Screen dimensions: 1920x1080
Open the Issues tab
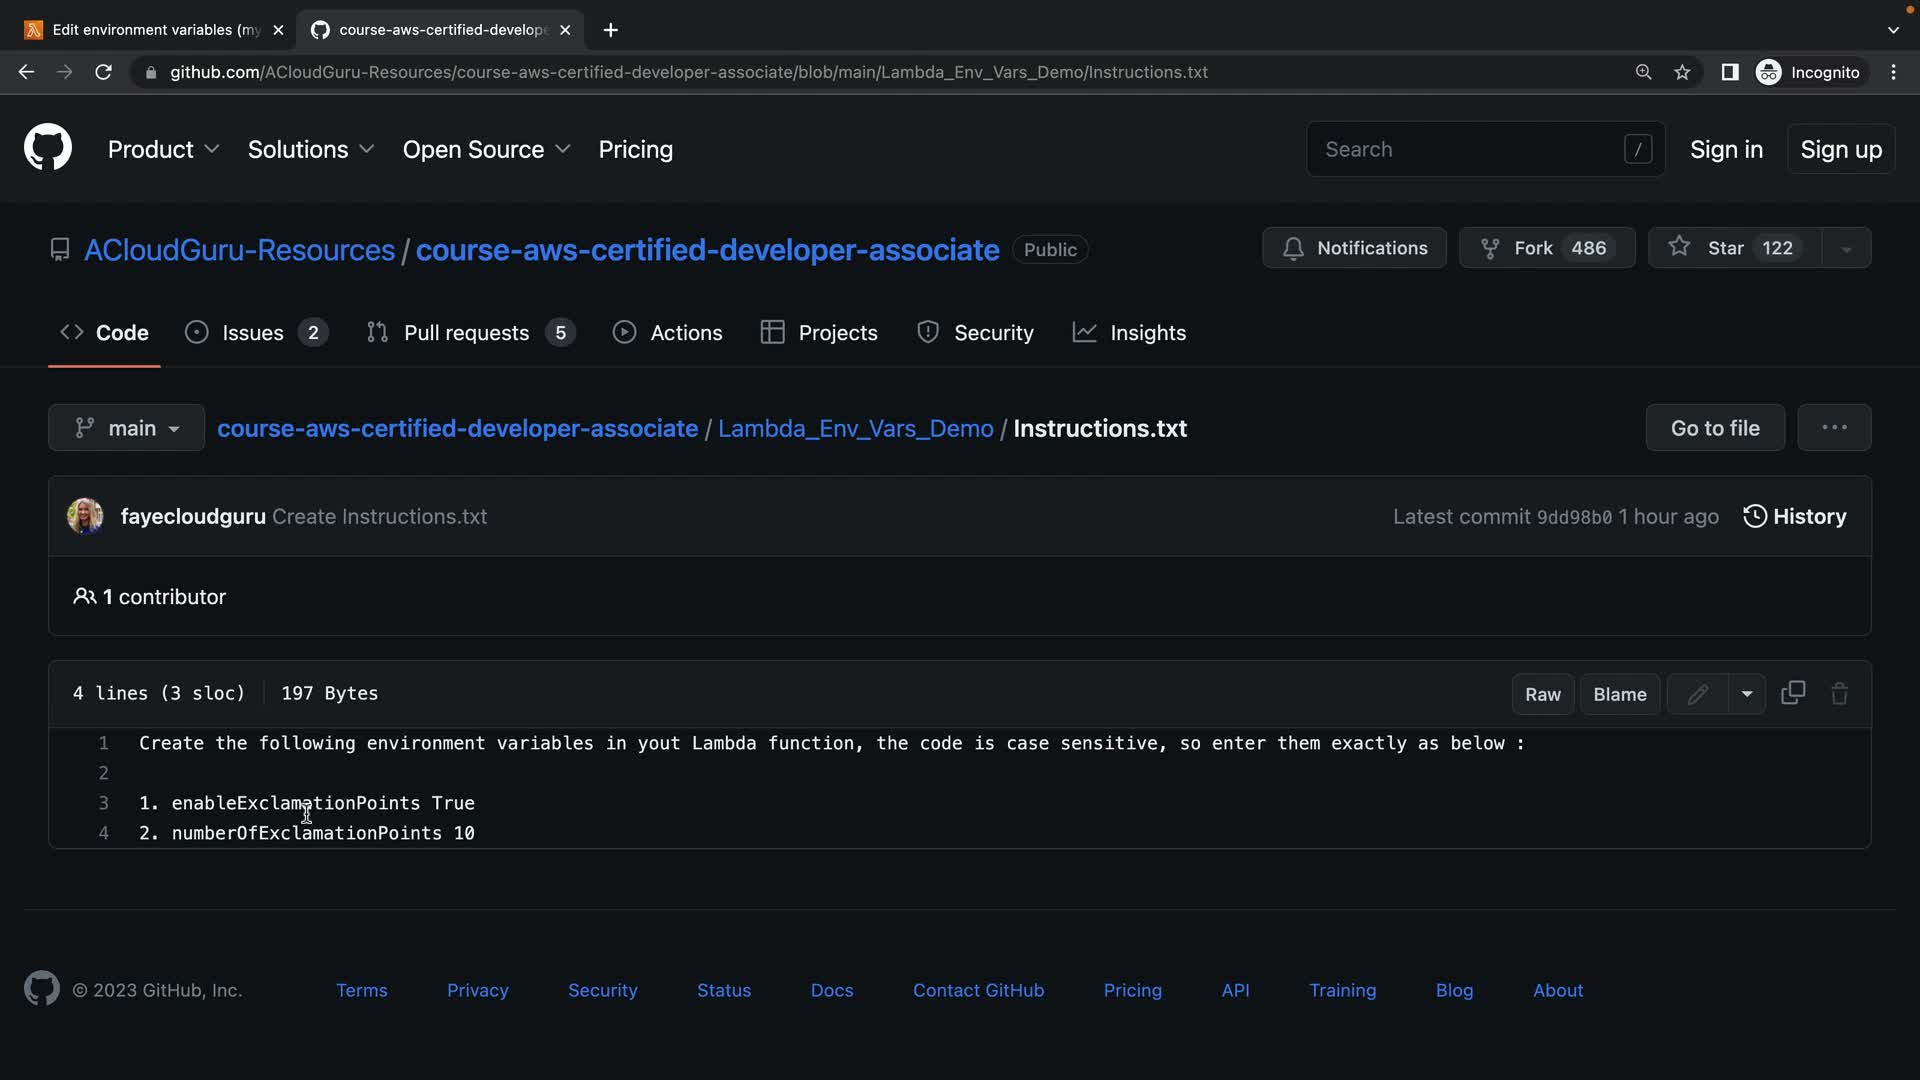253,333
